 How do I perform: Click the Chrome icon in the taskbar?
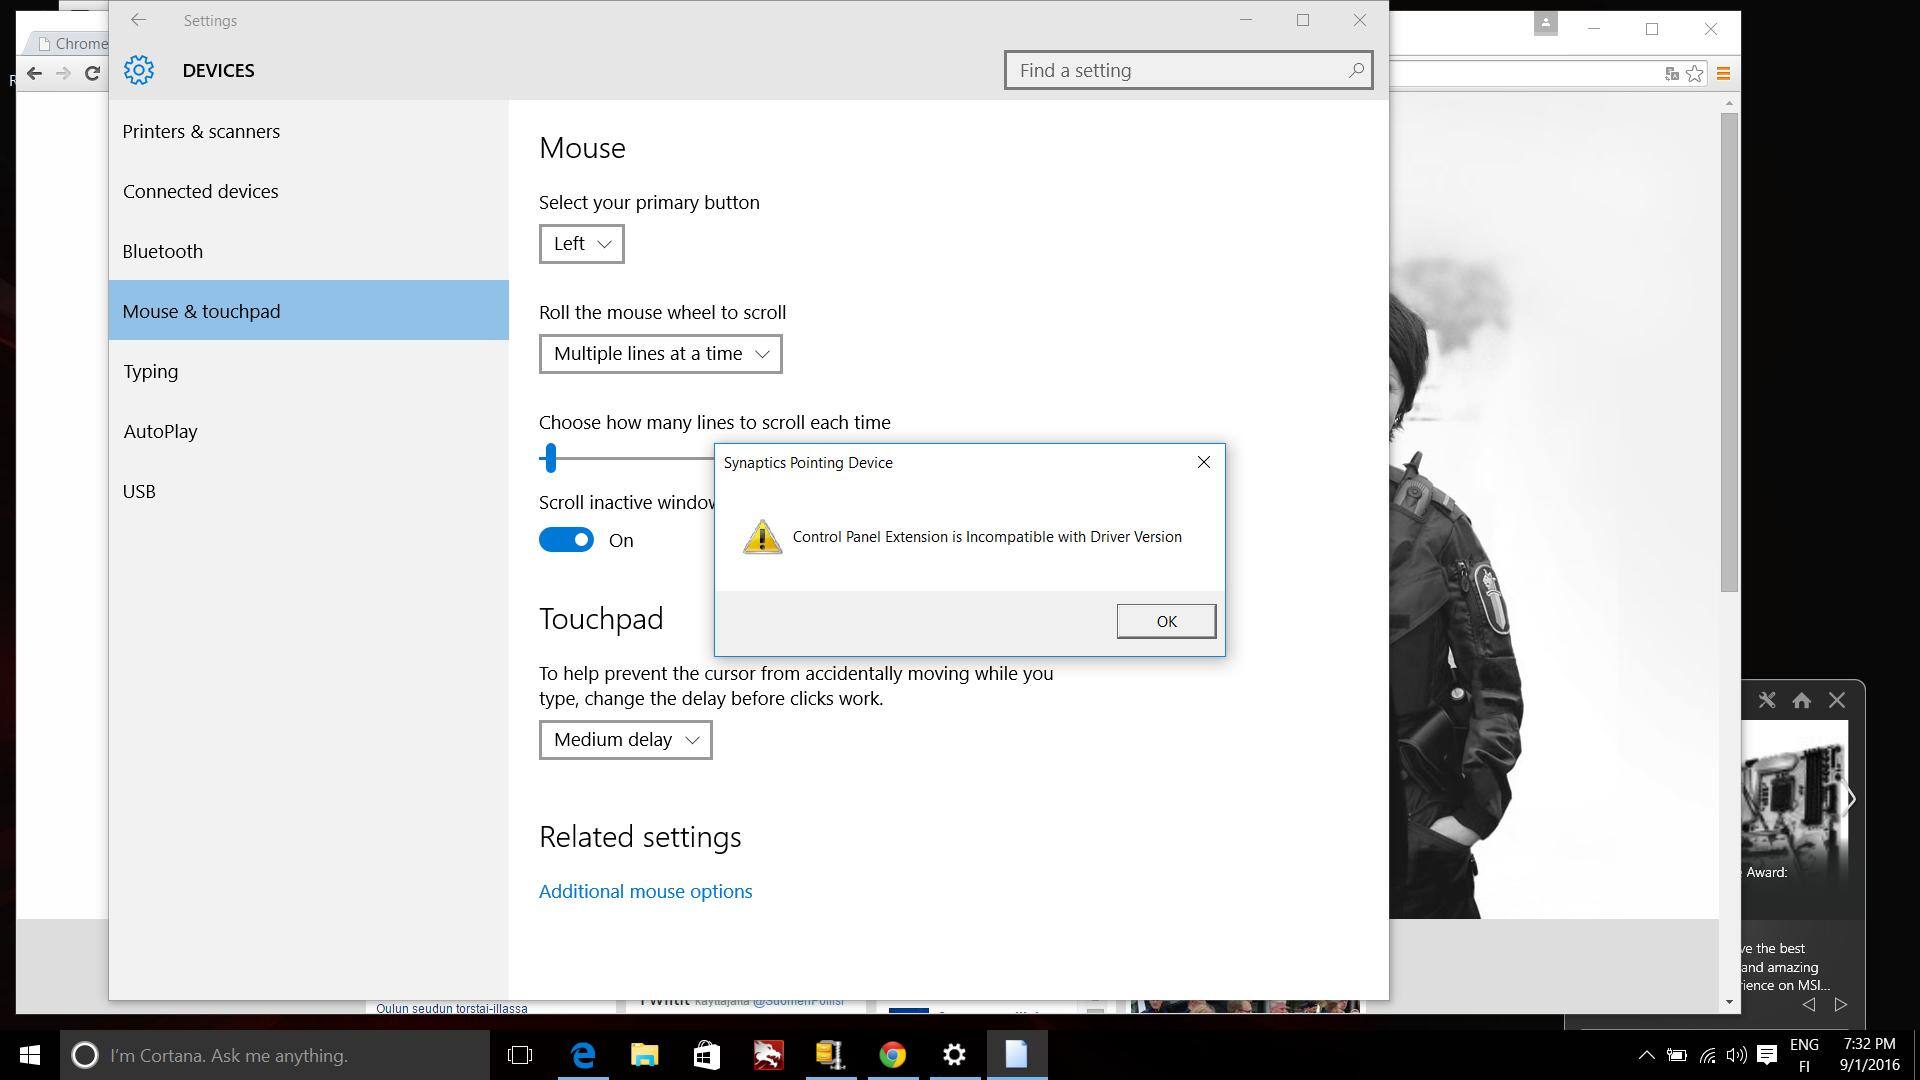click(892, 1055)
